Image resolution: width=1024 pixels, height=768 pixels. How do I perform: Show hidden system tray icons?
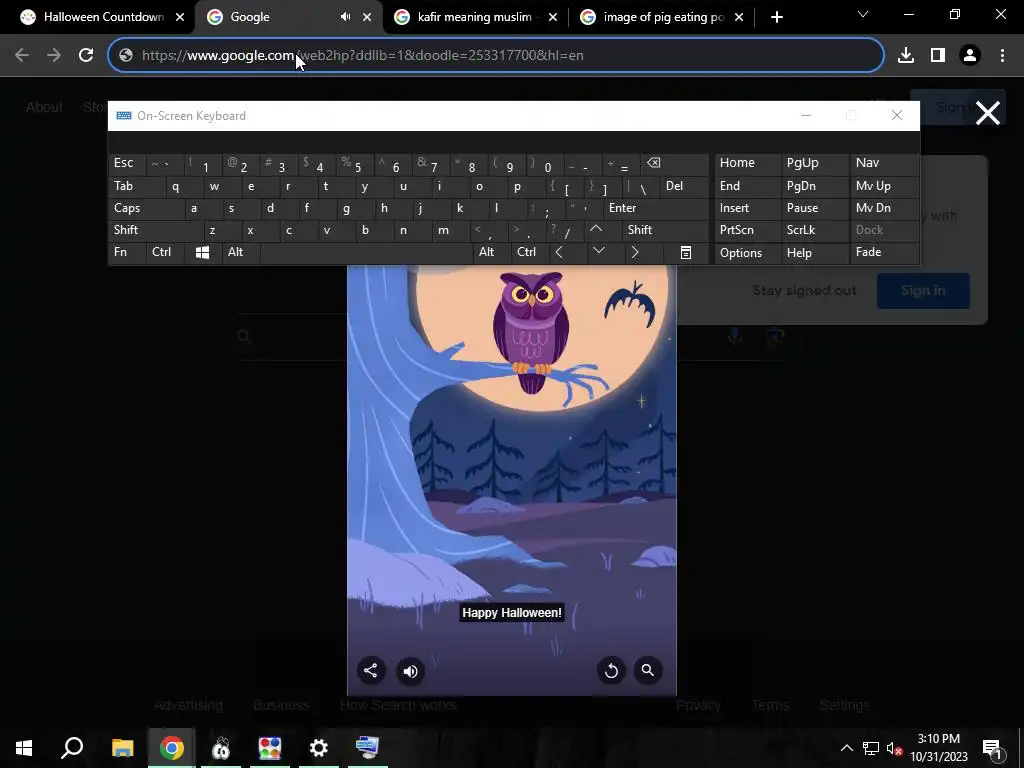(846, 748)
